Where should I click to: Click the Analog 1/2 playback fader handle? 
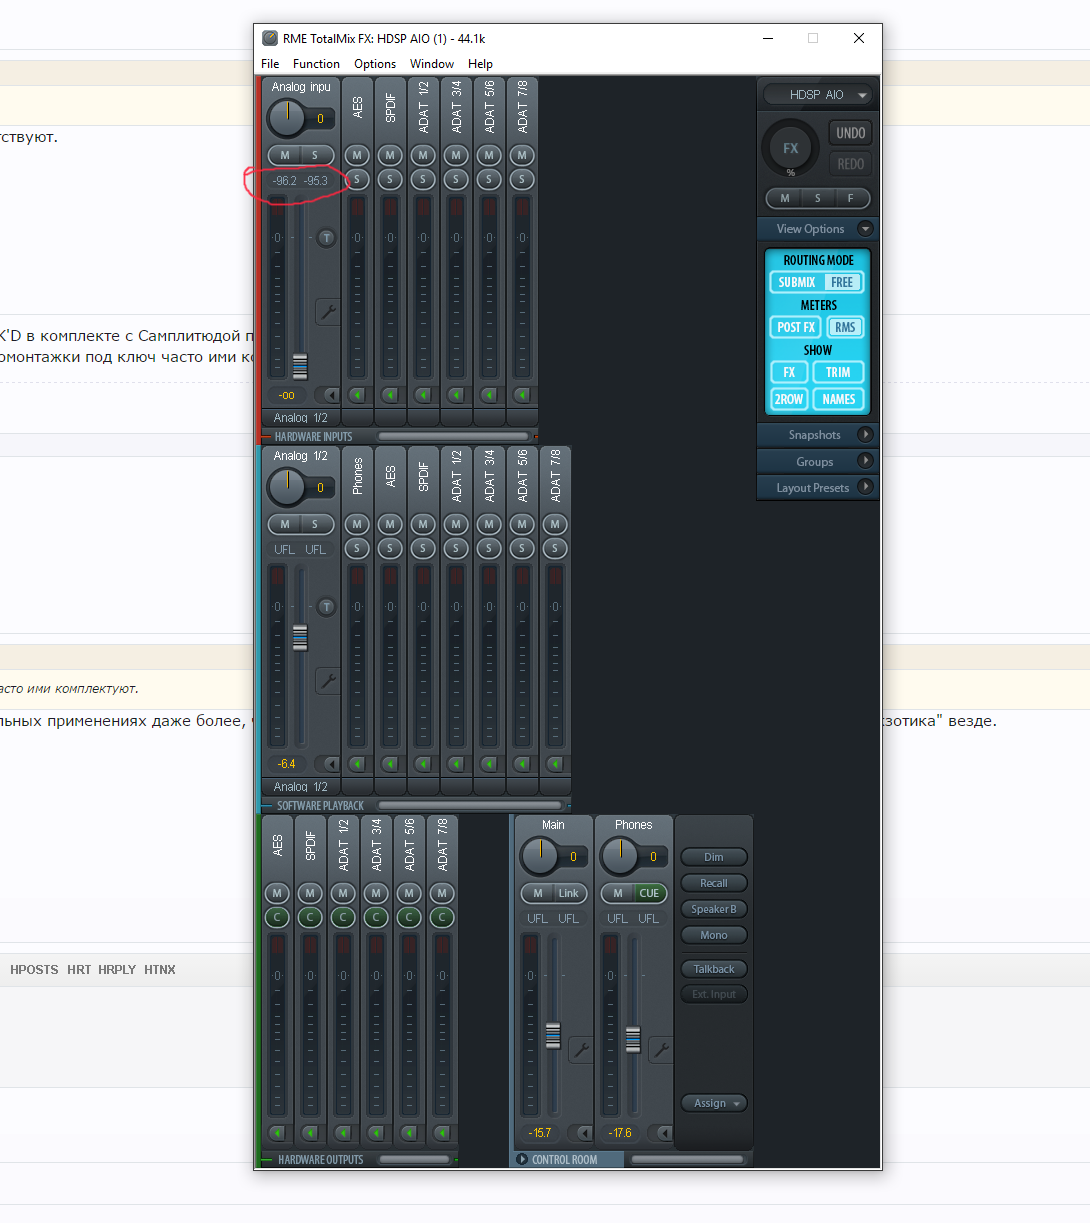[300, 637]
